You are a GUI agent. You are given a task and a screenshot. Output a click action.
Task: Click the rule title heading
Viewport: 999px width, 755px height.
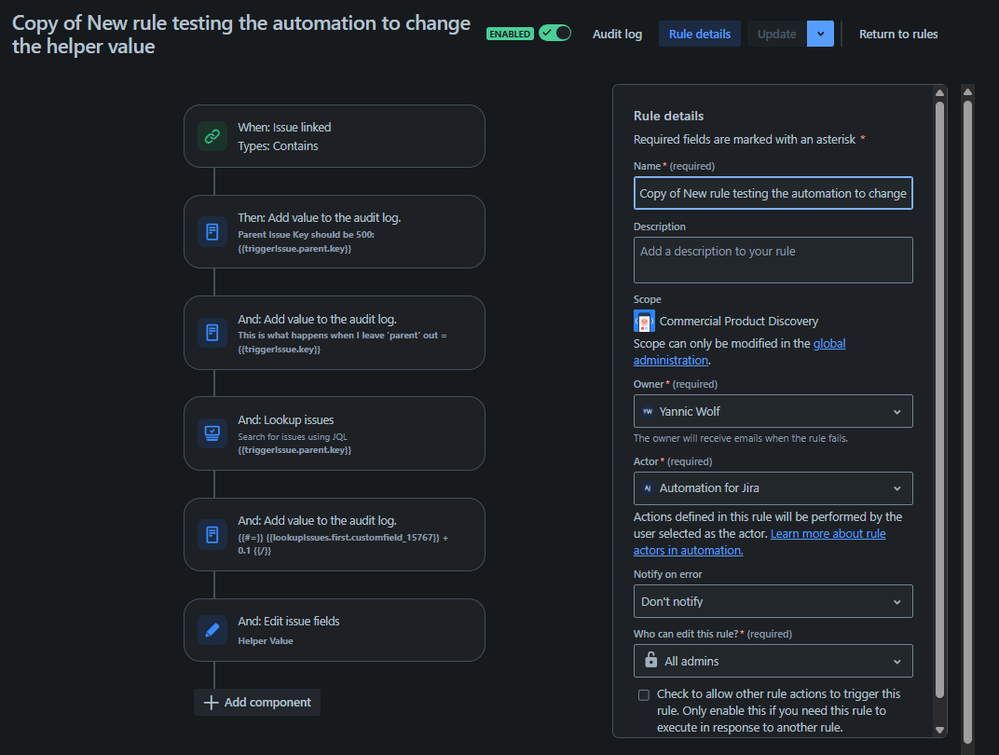(241, 34)
